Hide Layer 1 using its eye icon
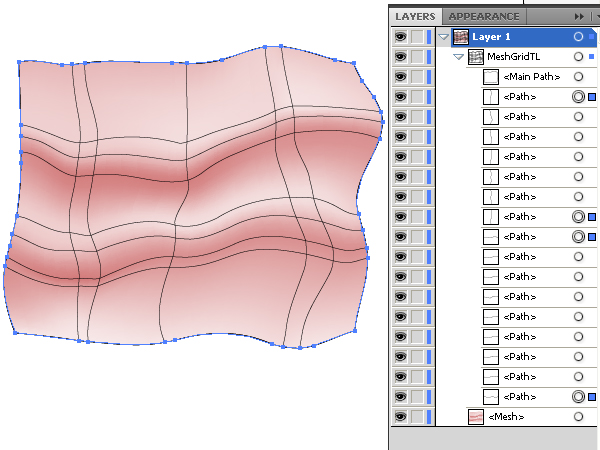This screenshot has width=600, height=450. click(401, 37)
